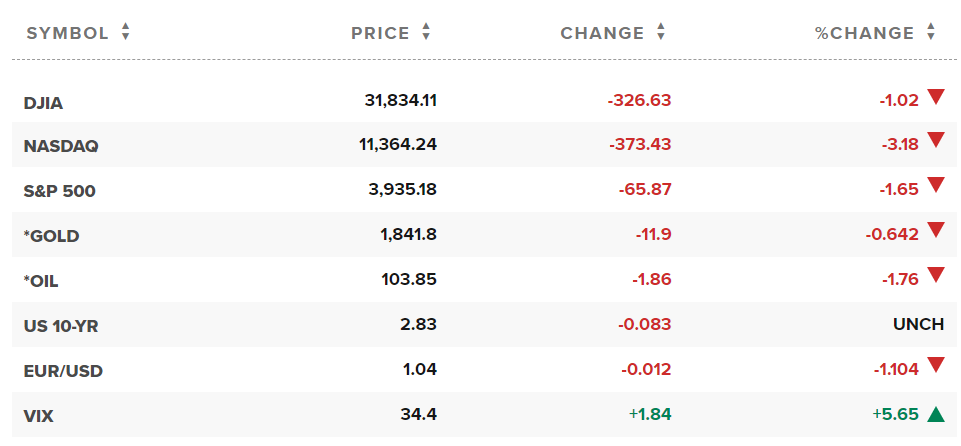961x446 pixels.
Task: Open the NASDAQ symbol link
Action: tap(61, 146)
